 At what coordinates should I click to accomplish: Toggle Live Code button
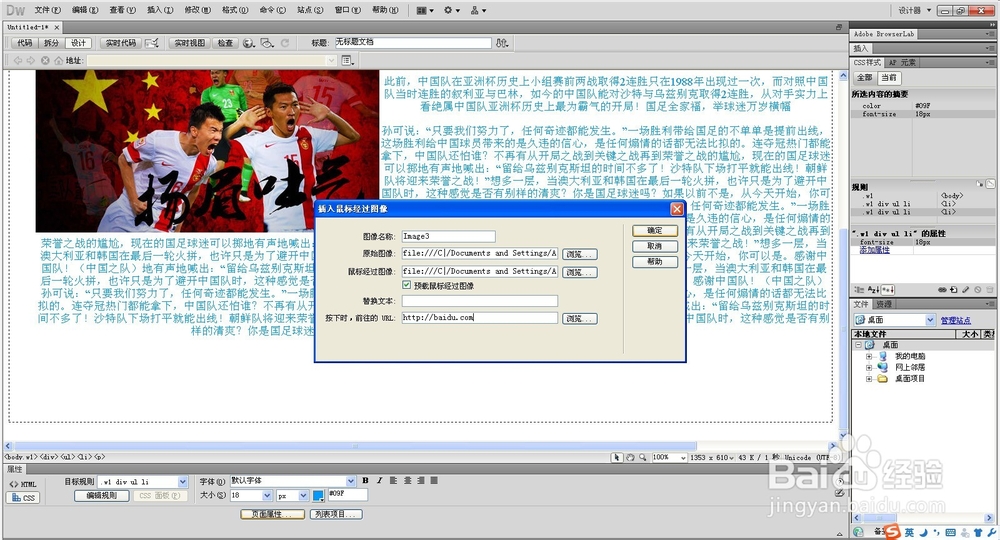pyautogui.click(x=121, y=43)
